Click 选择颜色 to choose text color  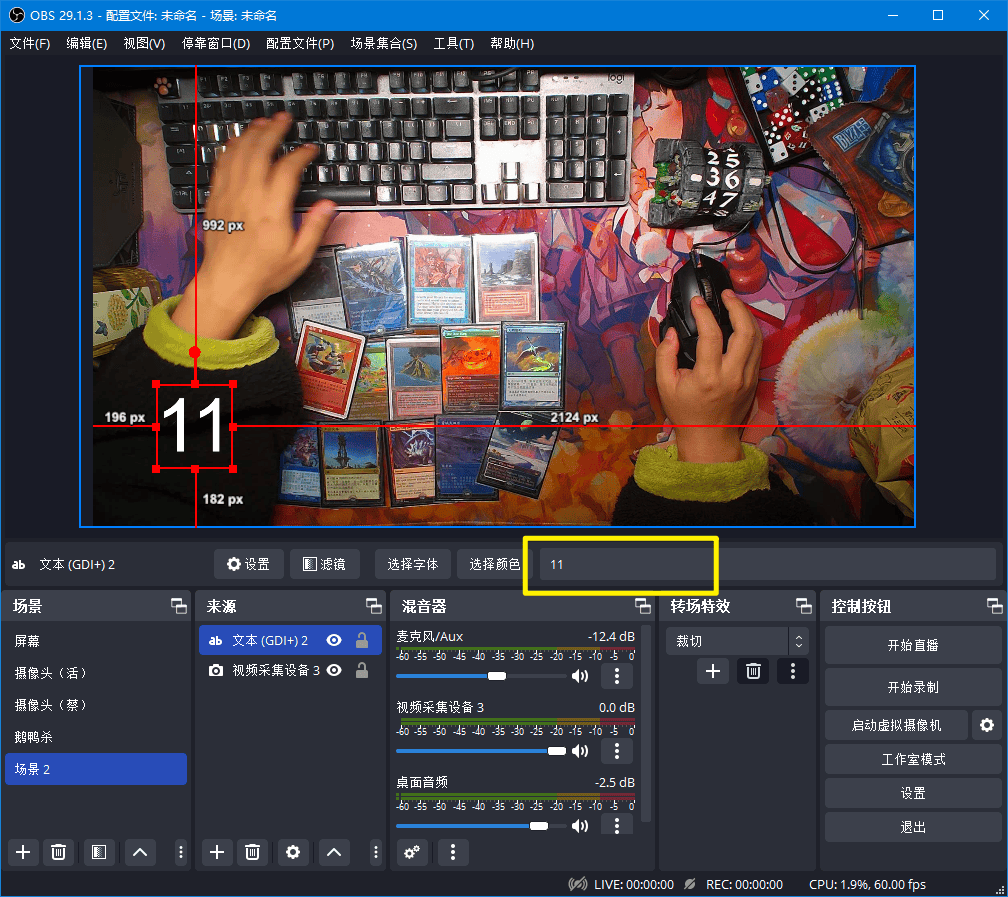click(494, 564)
